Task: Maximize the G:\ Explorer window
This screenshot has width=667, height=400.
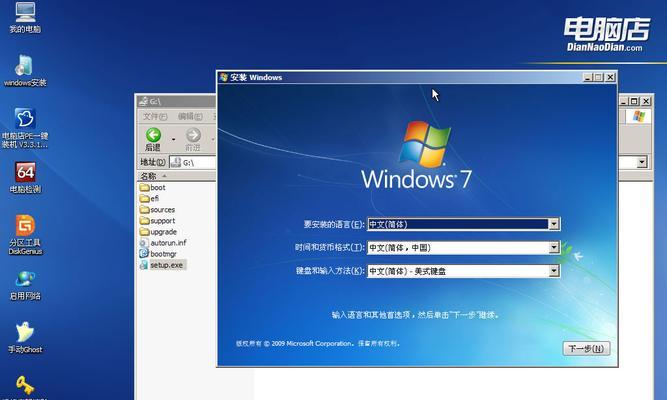Action: click(634, 101)
